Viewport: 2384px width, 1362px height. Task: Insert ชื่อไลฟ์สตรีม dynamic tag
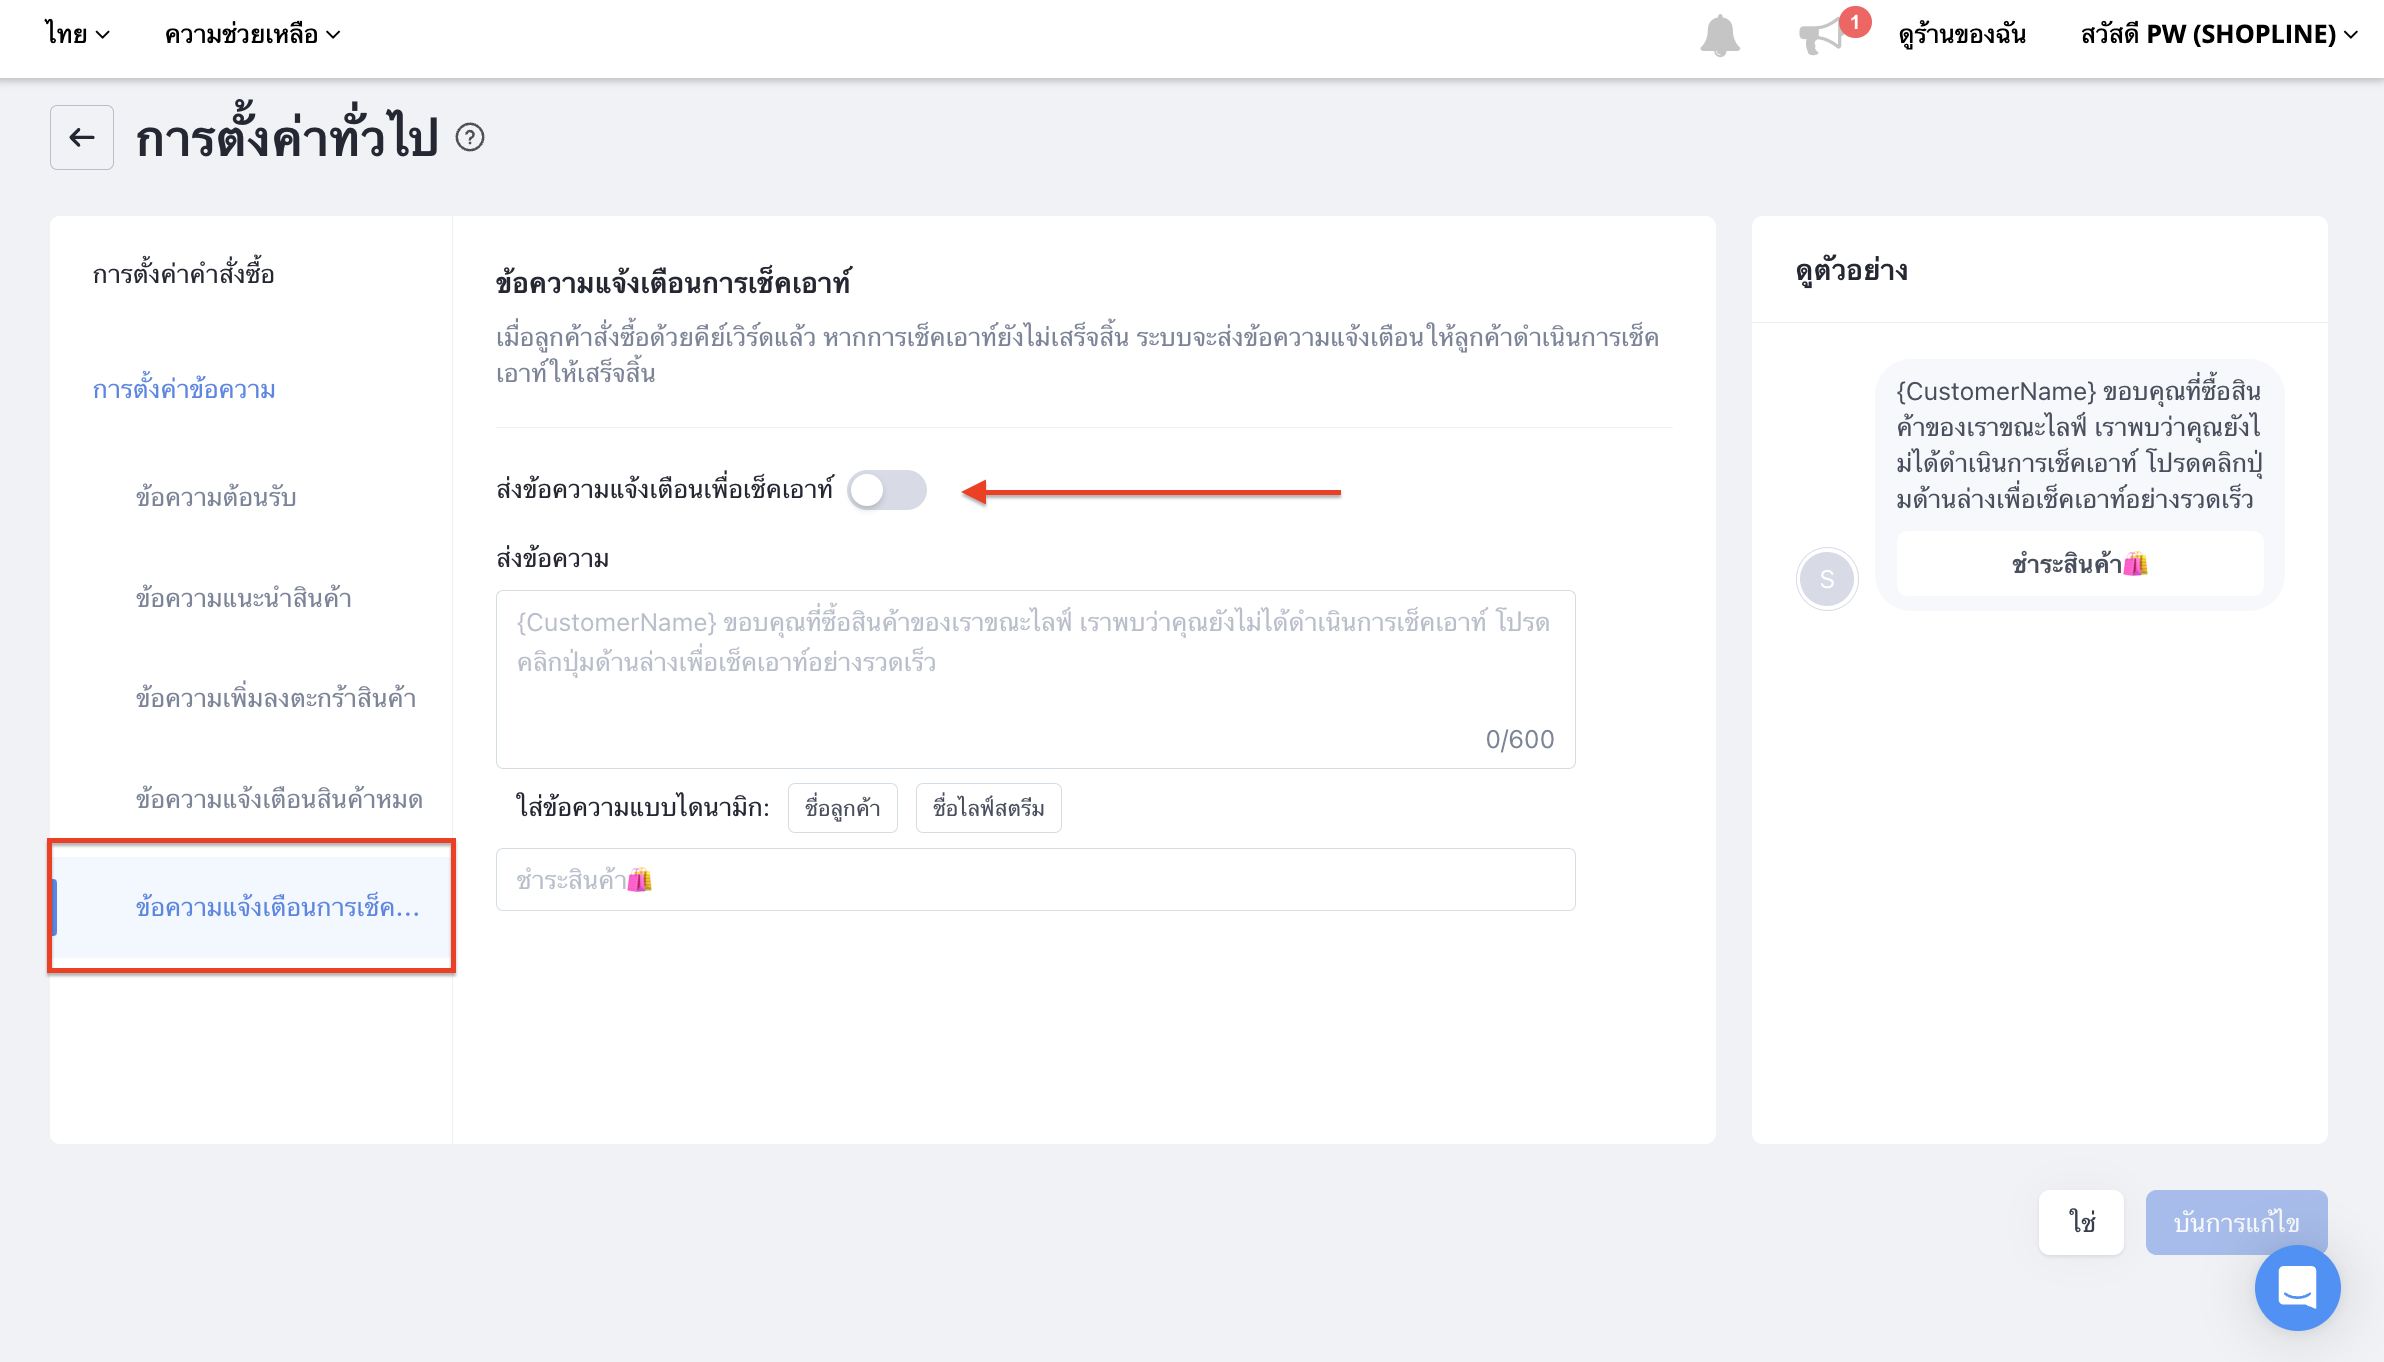click(x=989, y=808)
